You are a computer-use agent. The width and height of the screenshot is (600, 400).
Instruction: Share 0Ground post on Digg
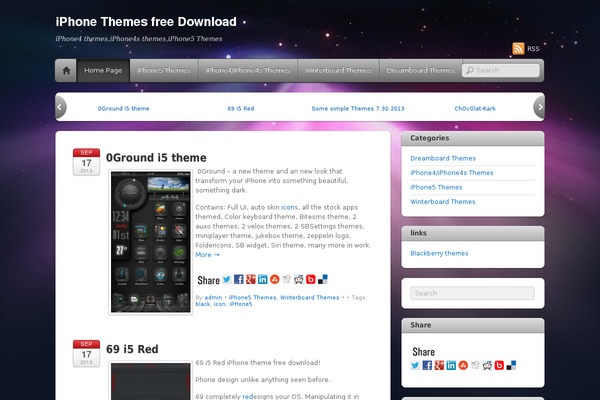287,279
